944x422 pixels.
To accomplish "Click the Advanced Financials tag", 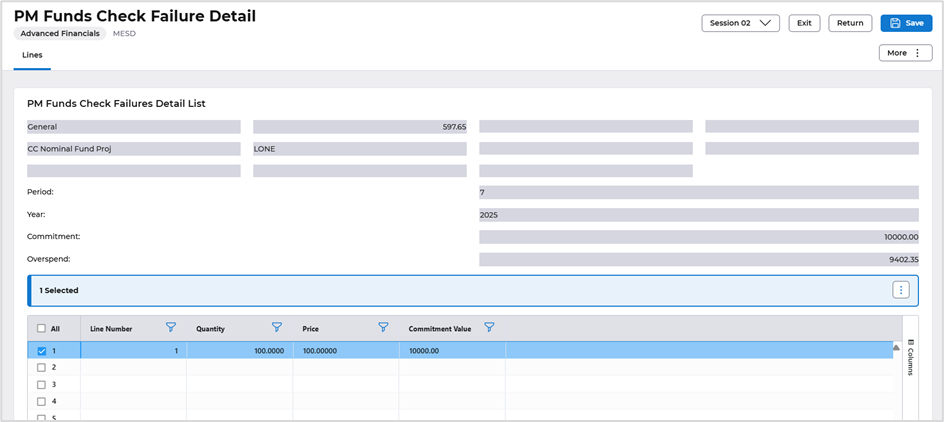I will pos(60,34).
